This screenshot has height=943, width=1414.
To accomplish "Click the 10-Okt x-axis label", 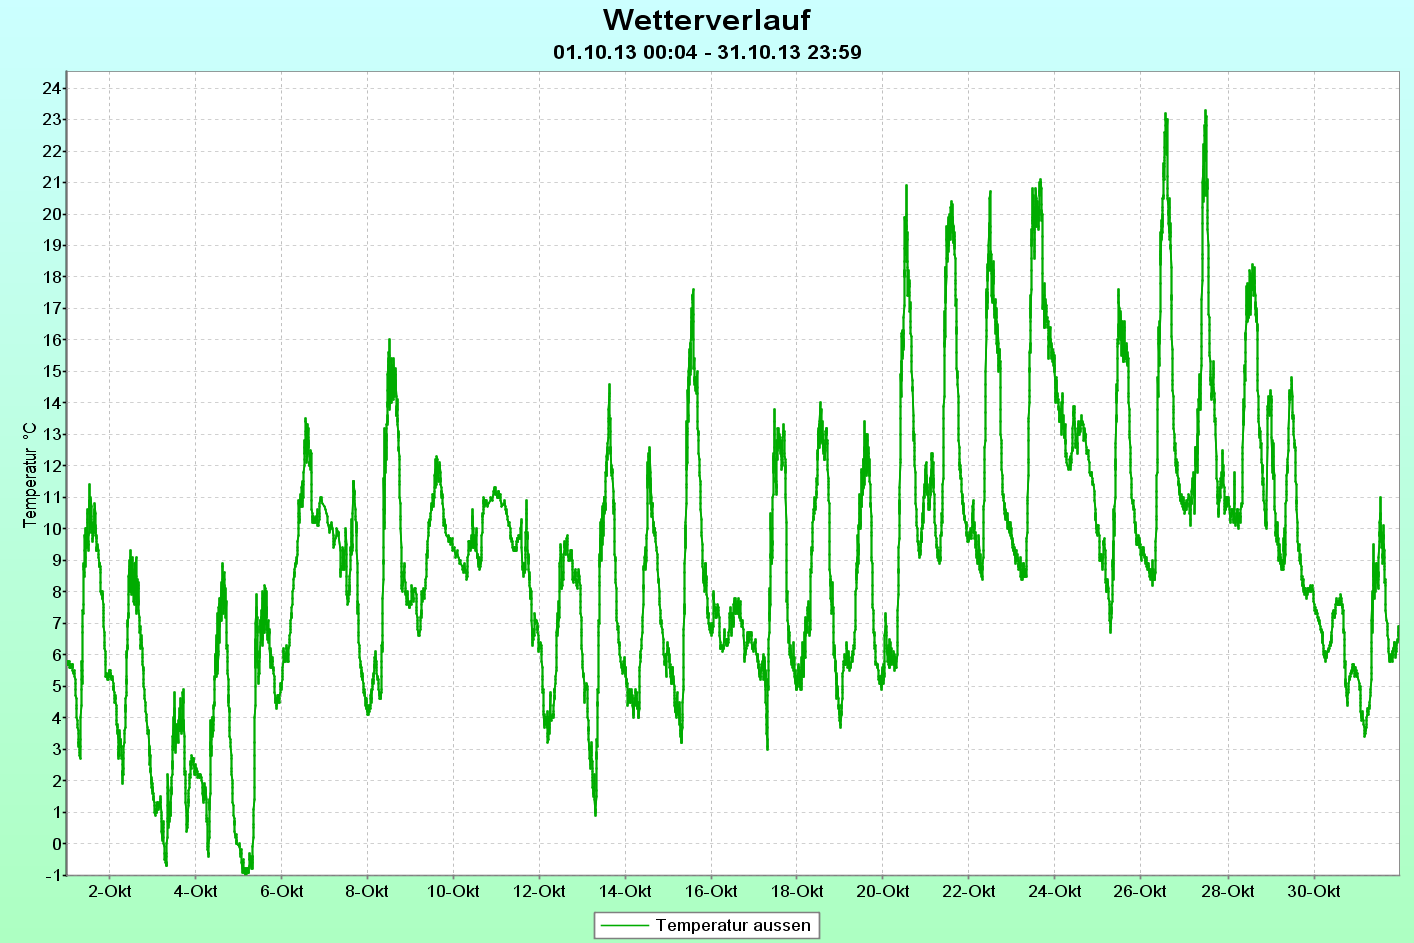I will click(x=453, y=891).
